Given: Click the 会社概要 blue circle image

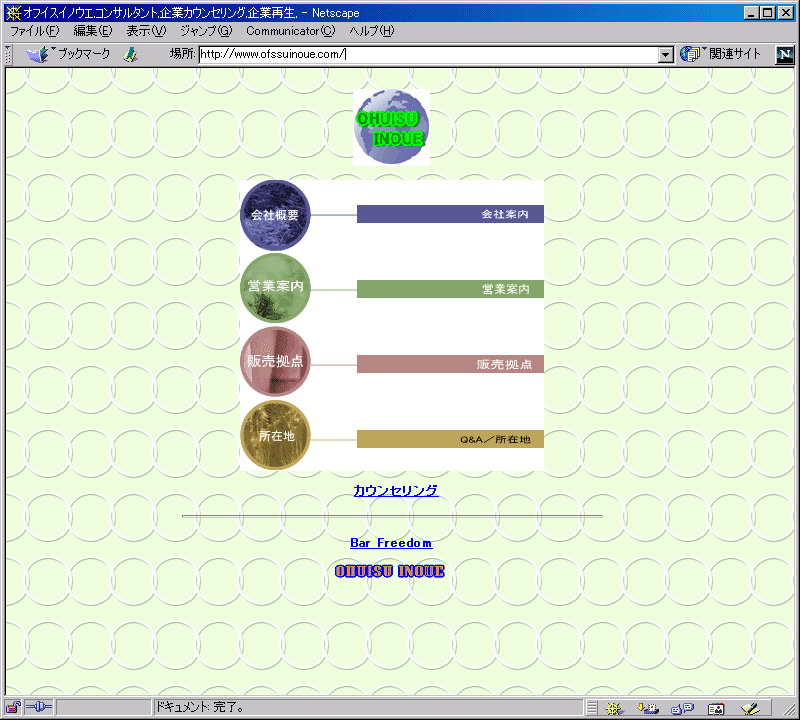Looking at the screenshot, I should 275,215.
